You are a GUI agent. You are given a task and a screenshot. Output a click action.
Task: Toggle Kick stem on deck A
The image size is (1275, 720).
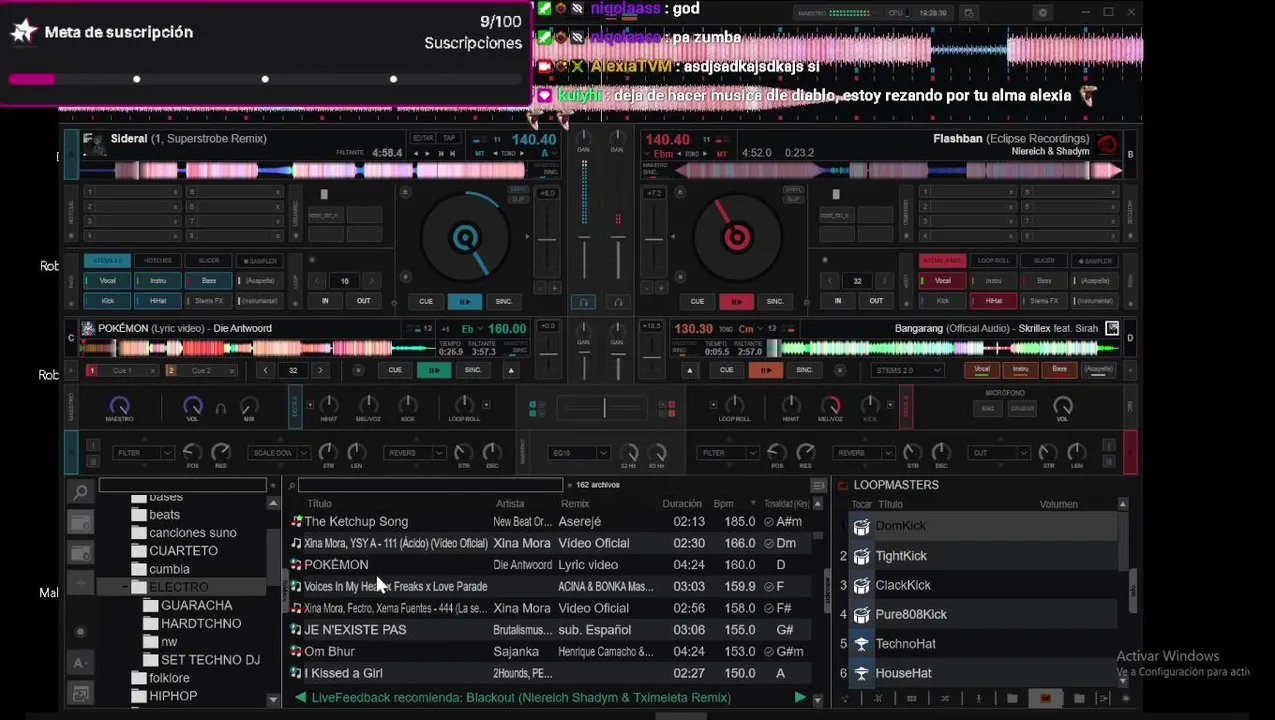tap(107, 300)
